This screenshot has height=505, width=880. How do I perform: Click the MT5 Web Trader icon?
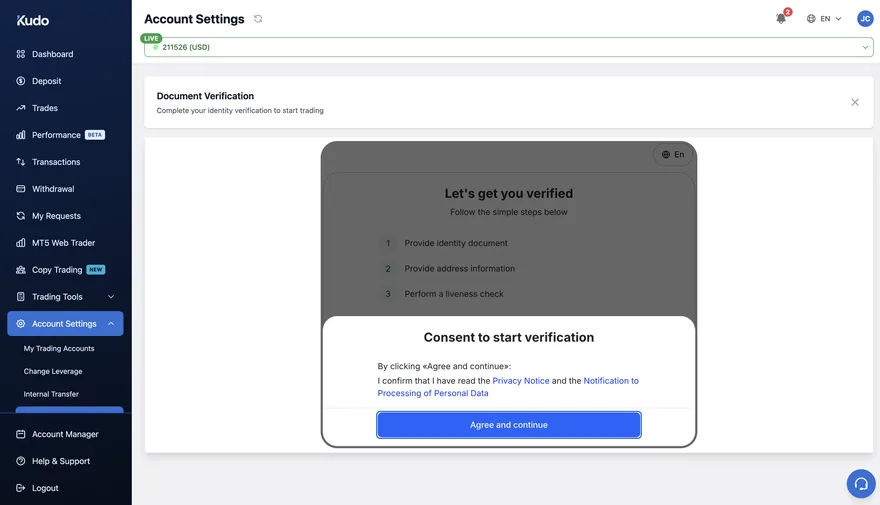coord(21,242)
